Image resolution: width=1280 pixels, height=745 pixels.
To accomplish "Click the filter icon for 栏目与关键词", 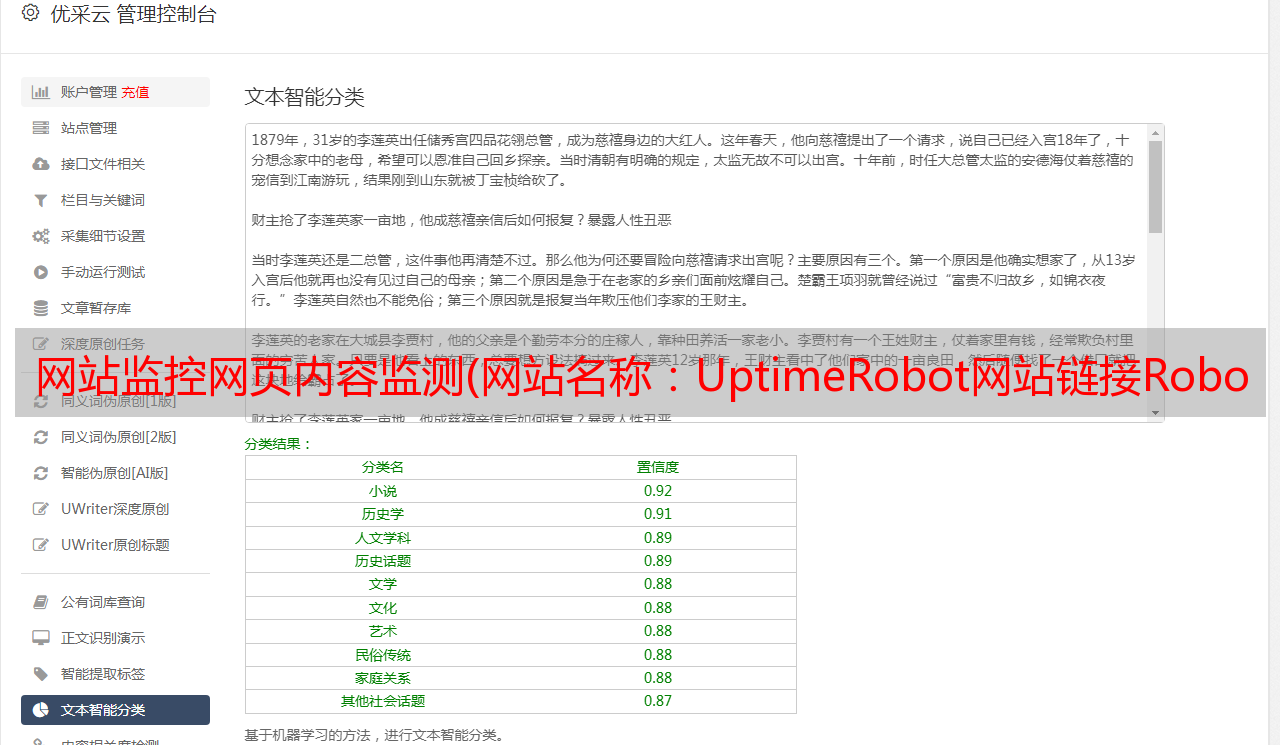I will click(41, 200).
